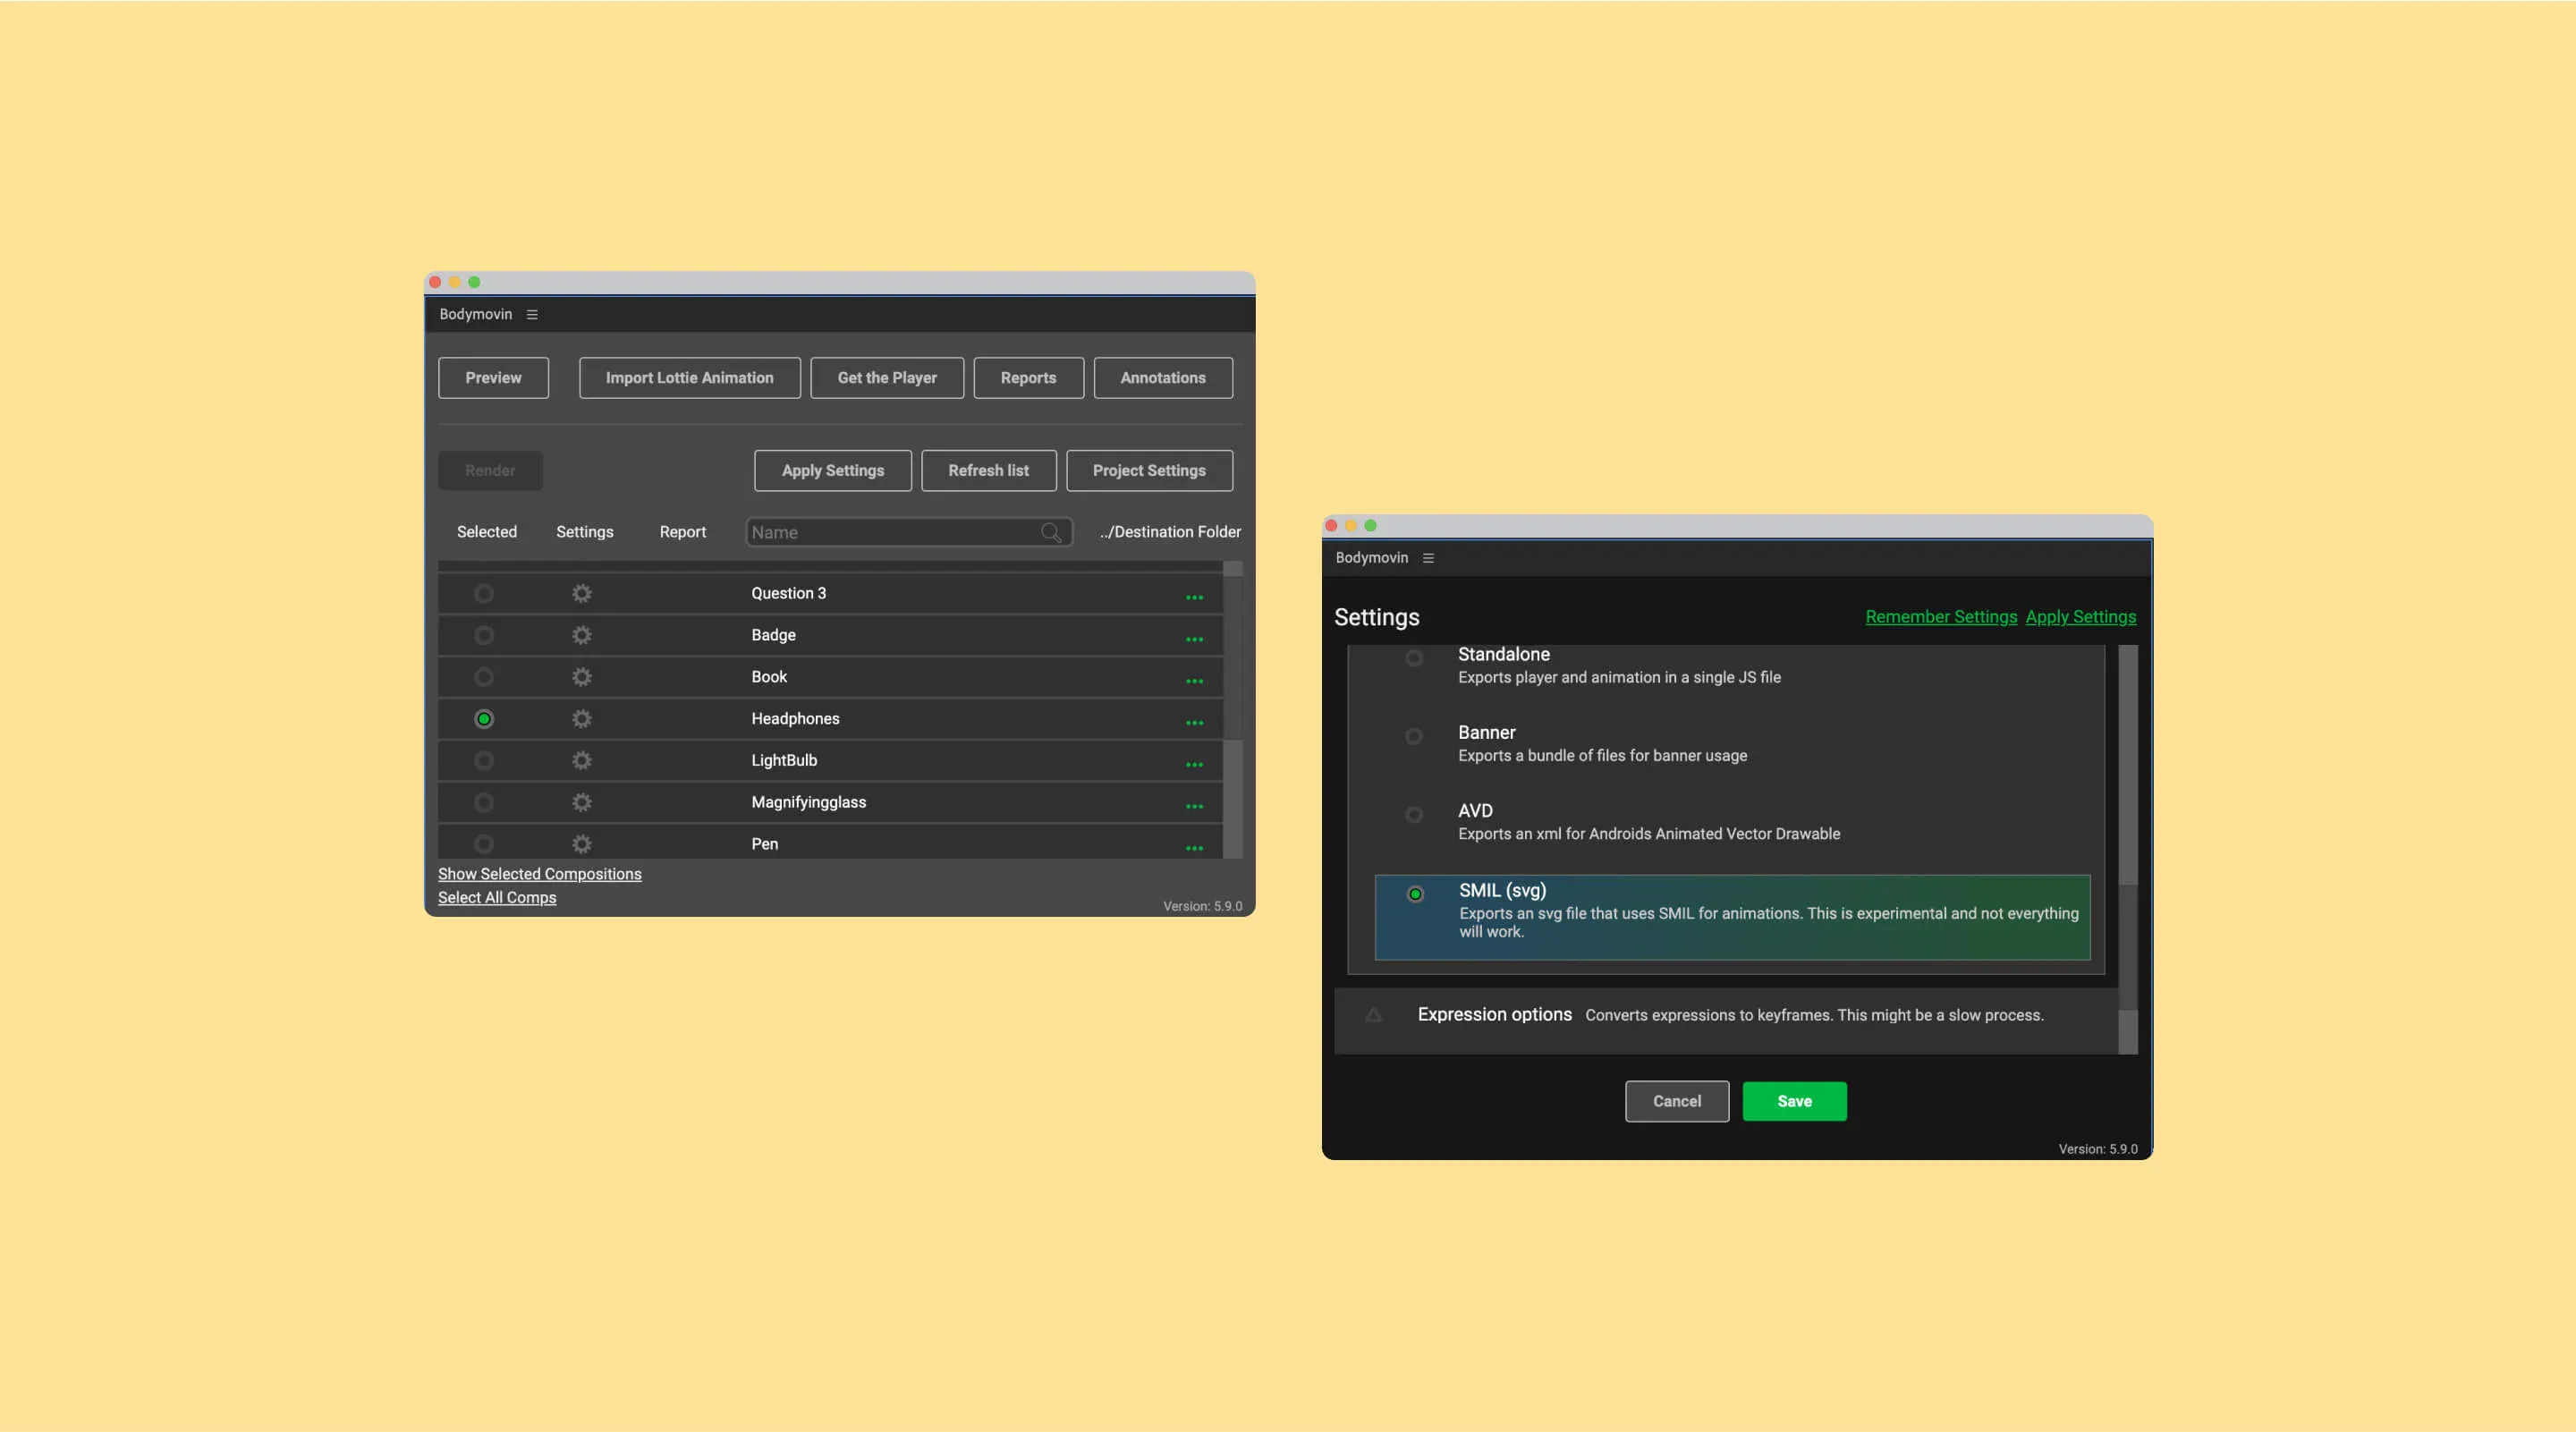Click the gear icon beside Badge

pyautogui.click(x=581, y=635)
